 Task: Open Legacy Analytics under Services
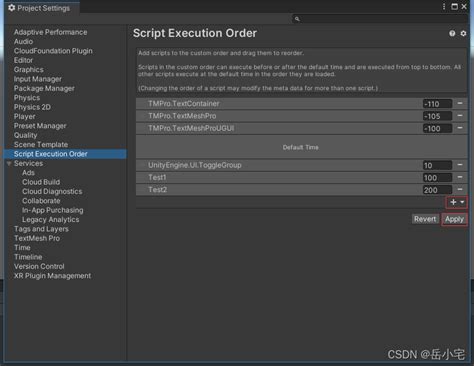point(51,219)
